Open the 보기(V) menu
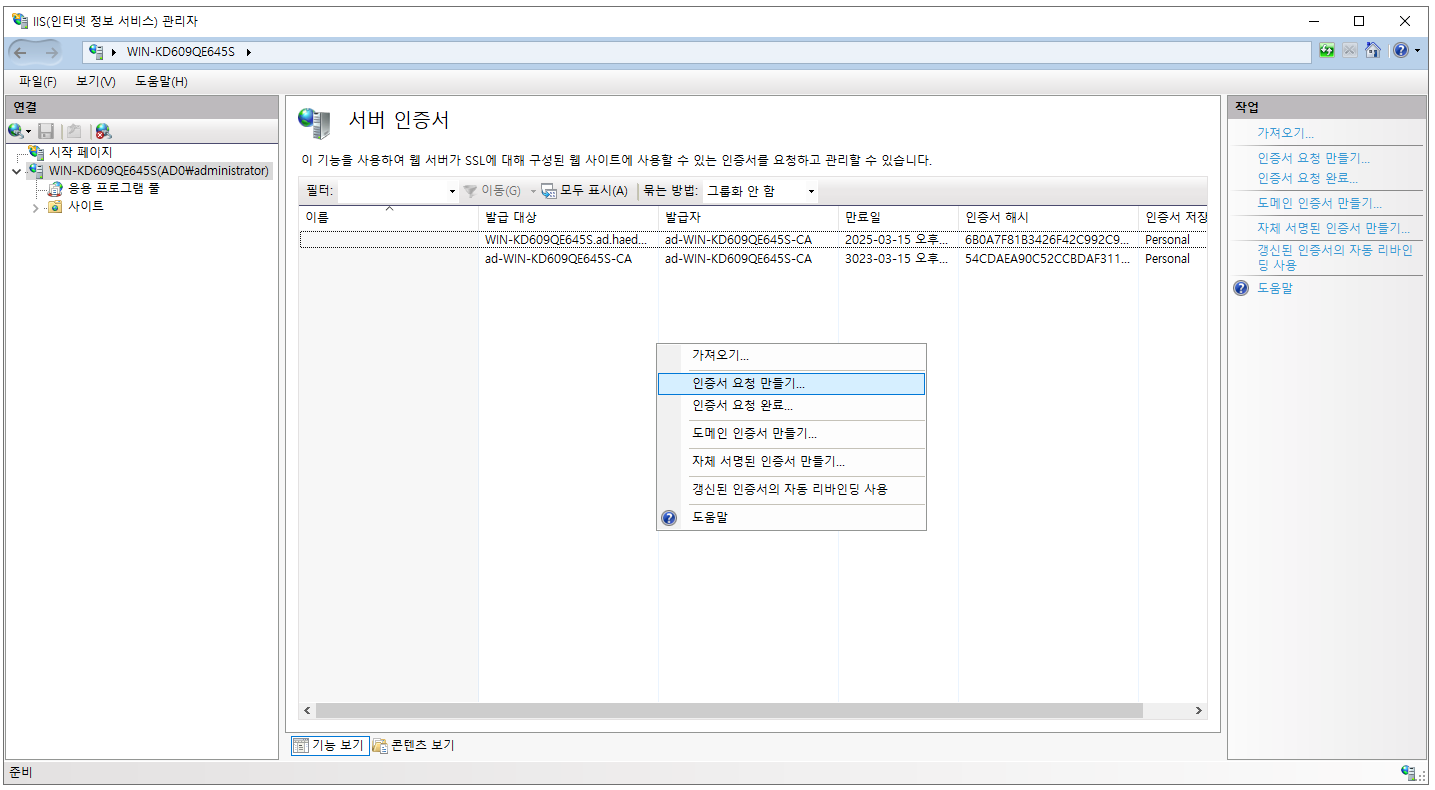This screenshot has height=790, width=1435. click(96, 82)
